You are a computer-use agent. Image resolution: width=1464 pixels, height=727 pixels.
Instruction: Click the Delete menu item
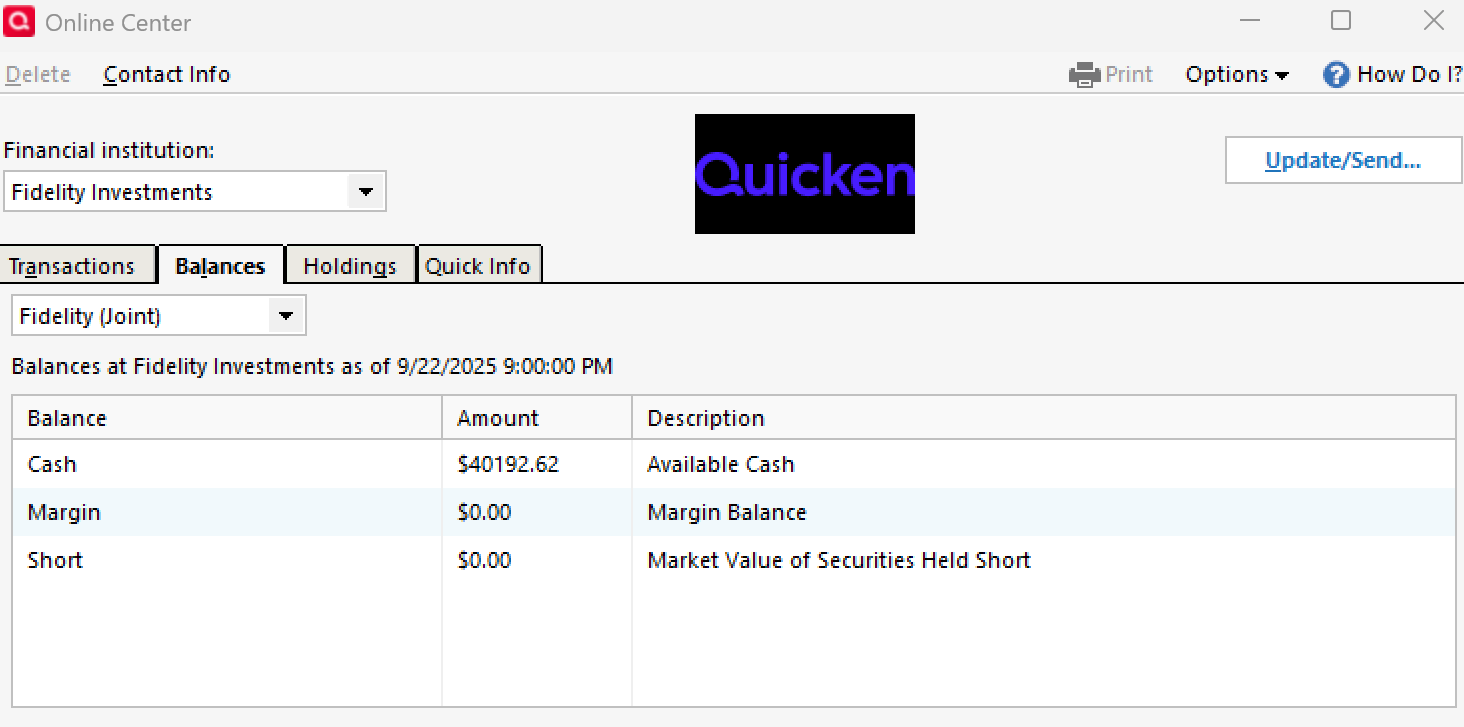pyautogui.click(x=38, y=75)
